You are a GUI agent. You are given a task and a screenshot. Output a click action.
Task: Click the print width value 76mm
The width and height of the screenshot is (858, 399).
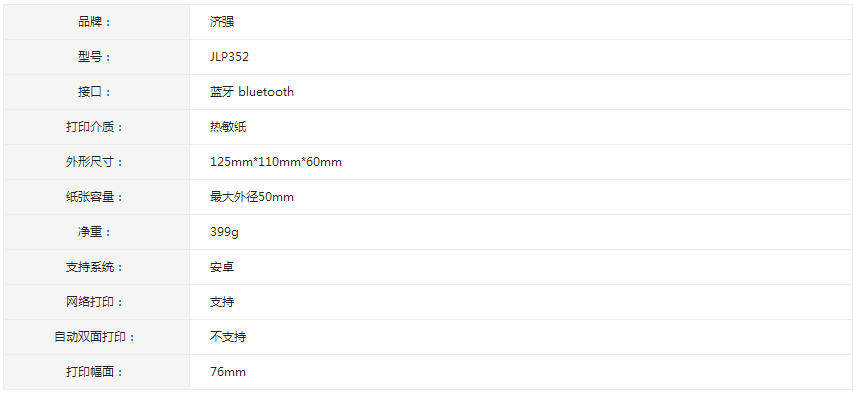click(228, 372)
